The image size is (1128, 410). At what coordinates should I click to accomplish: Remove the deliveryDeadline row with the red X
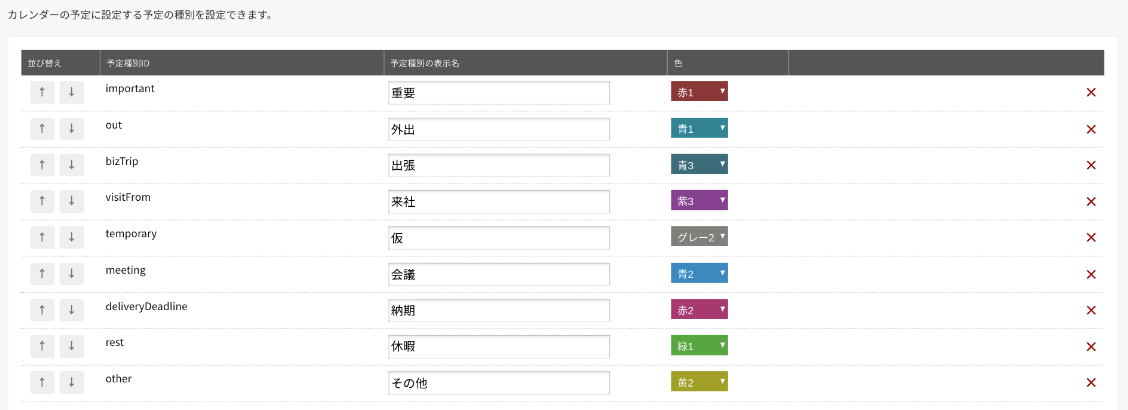tap(1091, 310)
